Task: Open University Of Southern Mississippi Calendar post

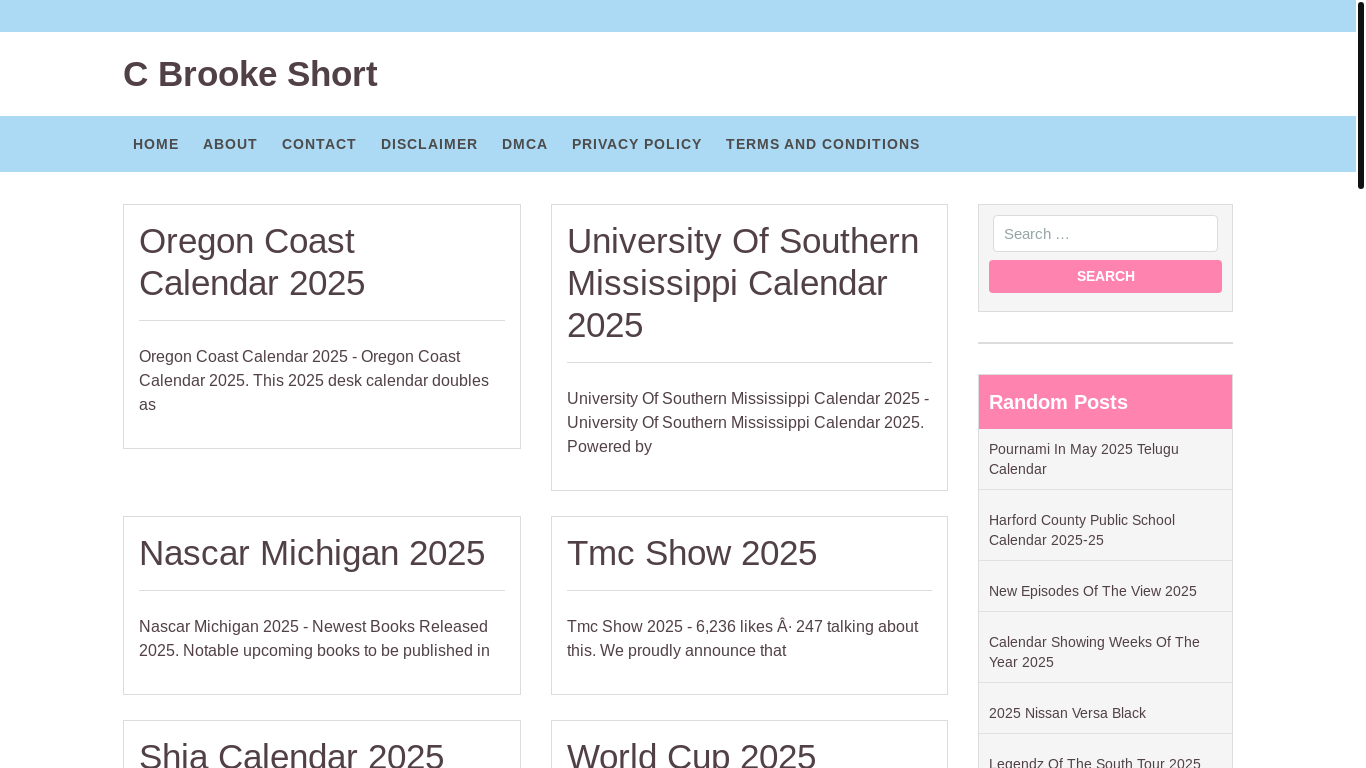Action: point(743,283)
